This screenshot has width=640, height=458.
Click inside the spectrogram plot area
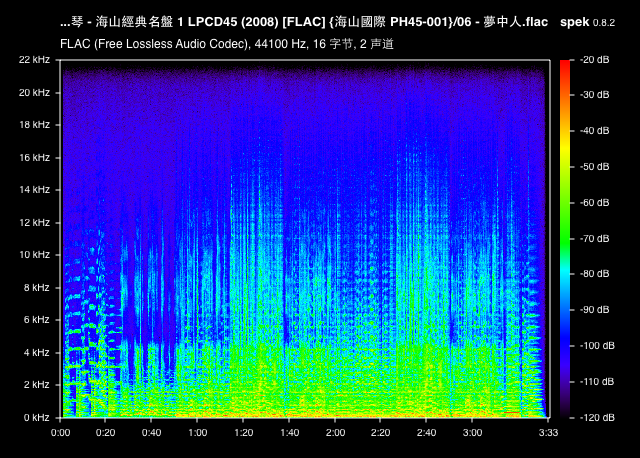click(x=304, y=239)
